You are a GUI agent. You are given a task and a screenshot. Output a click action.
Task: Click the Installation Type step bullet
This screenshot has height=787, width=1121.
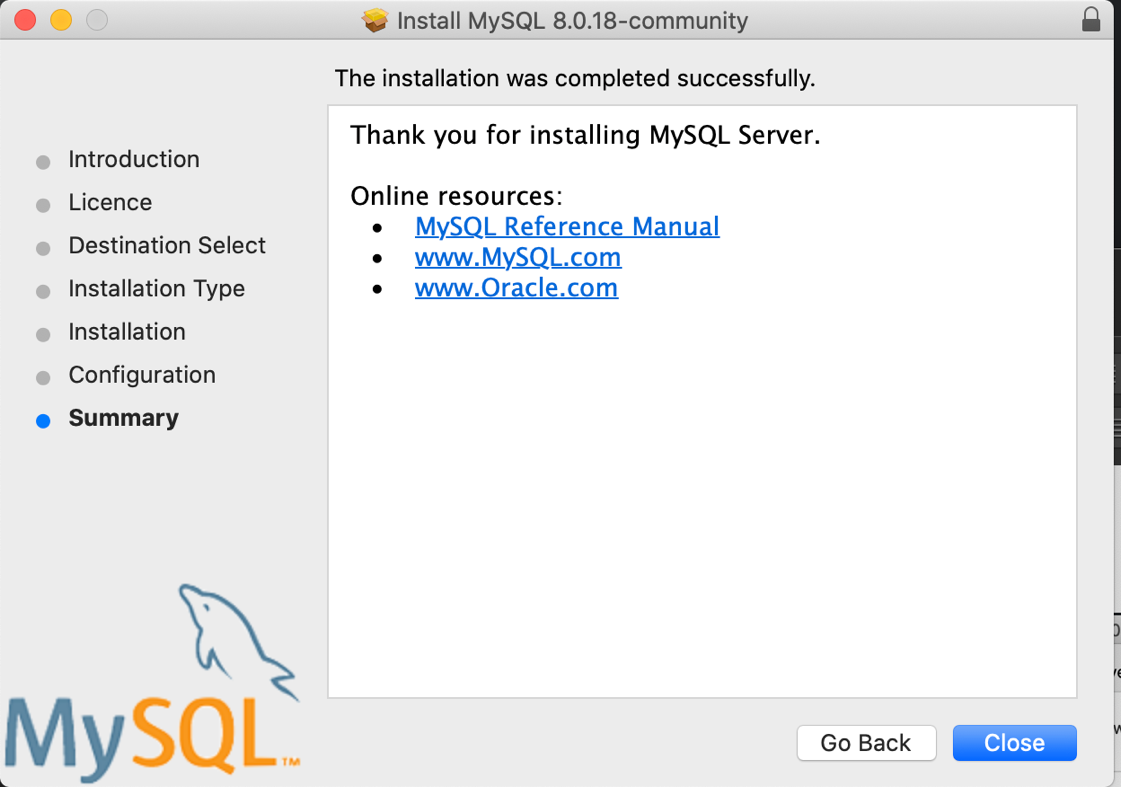click(43, 292)
